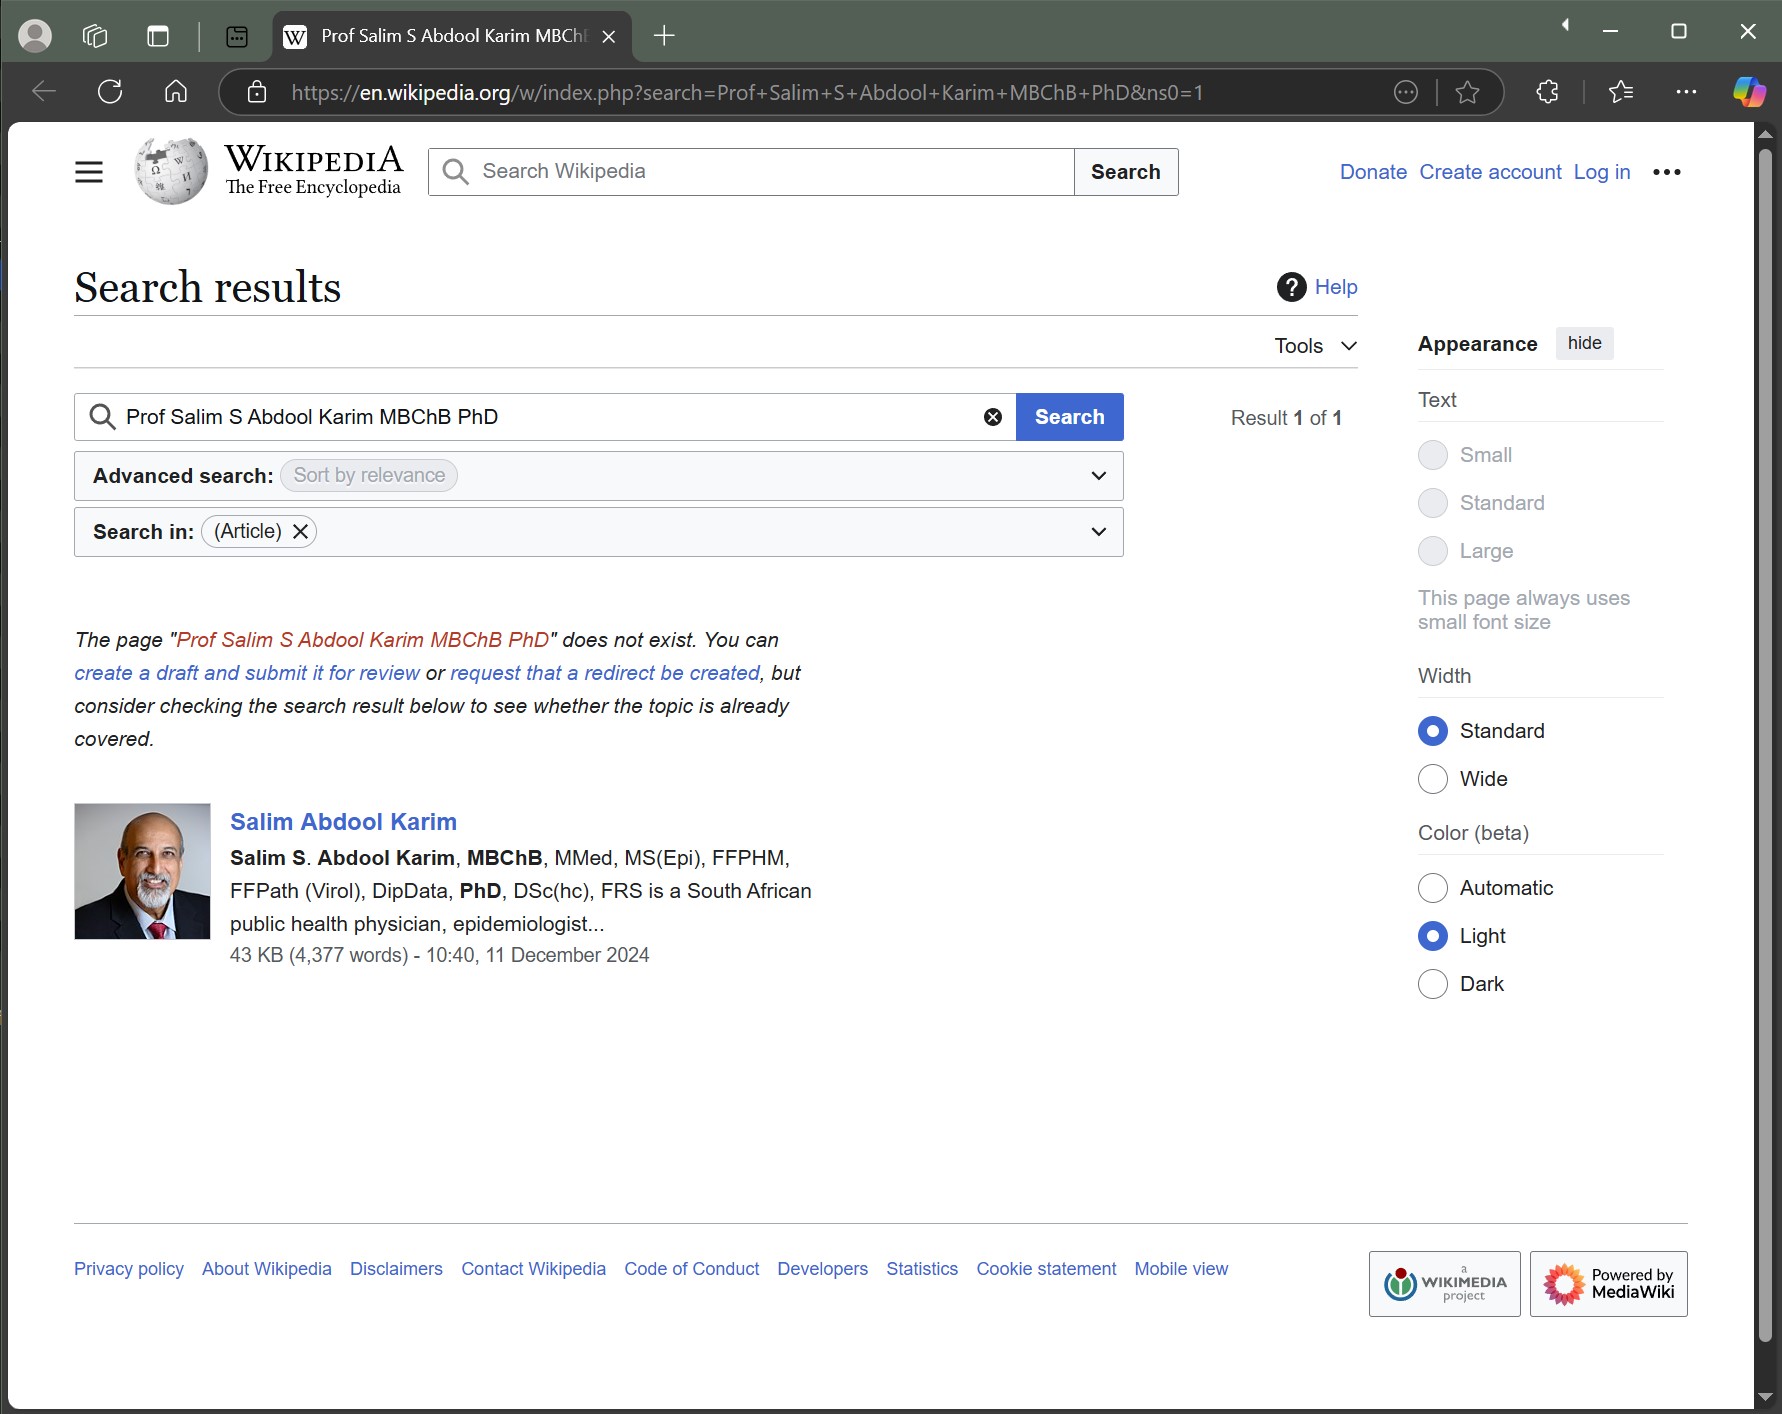Click the Wikipedia globe logo
1782x1414 pixels.
tap(172, 171)
